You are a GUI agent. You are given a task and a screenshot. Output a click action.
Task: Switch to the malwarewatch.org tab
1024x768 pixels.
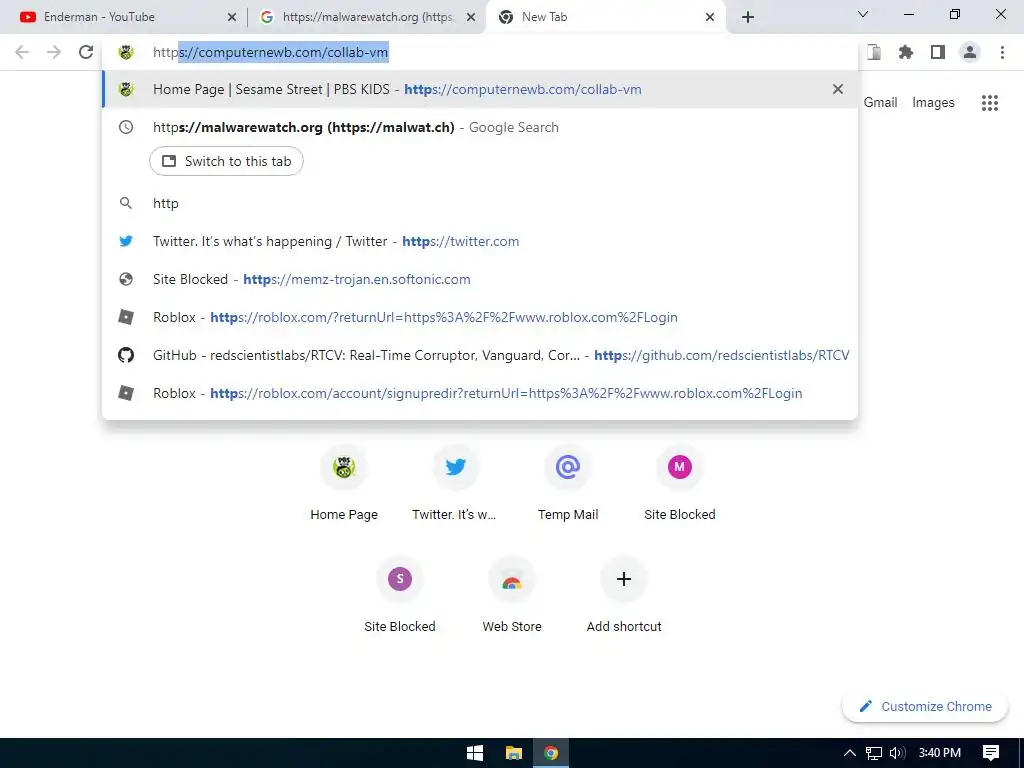click(x=366, y=17)
